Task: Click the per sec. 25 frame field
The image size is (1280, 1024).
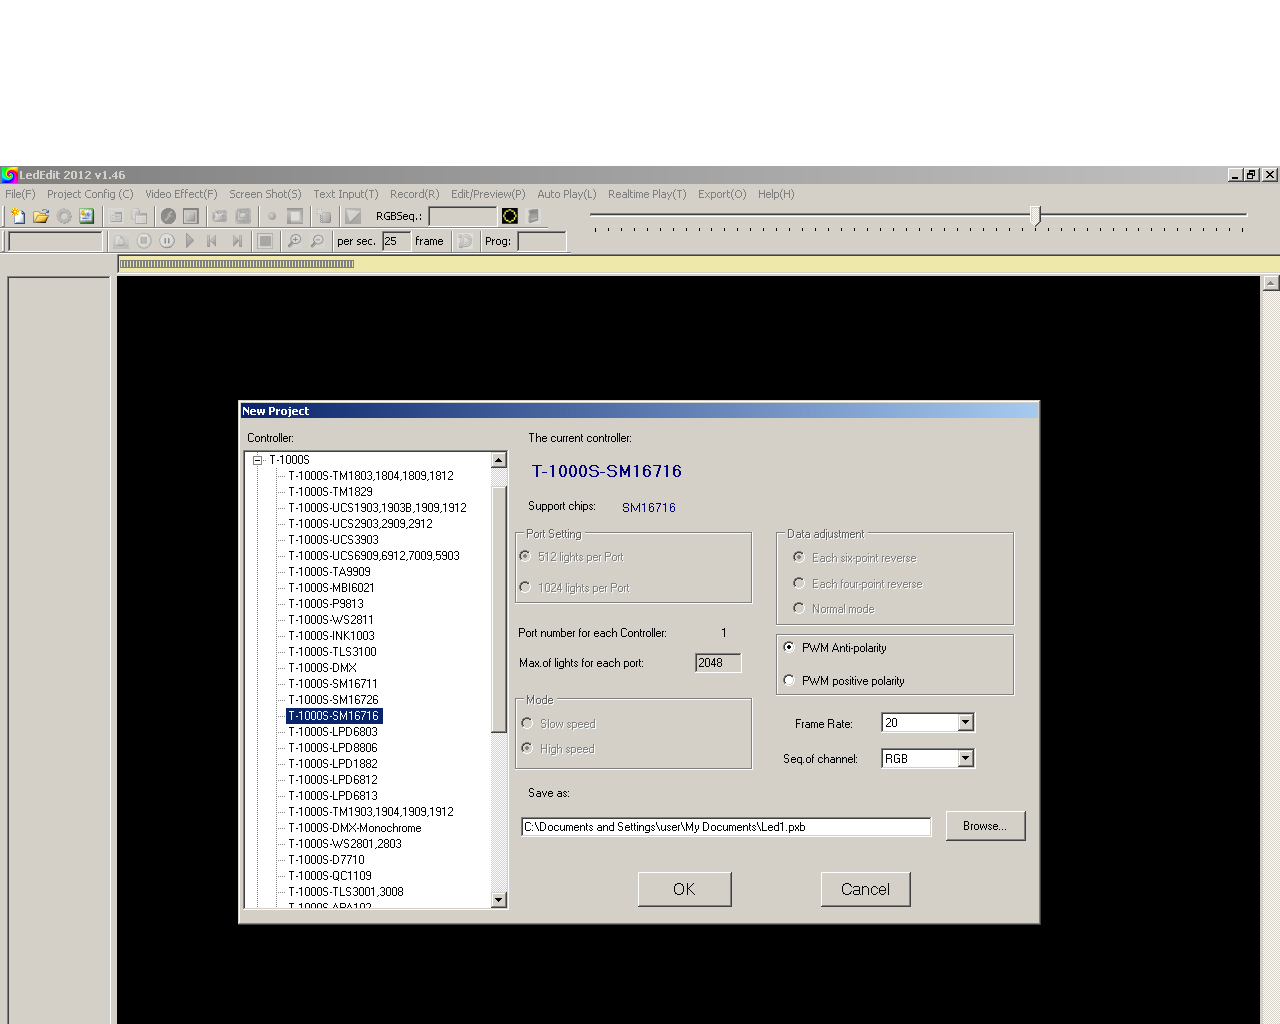Action: [396, 241]
